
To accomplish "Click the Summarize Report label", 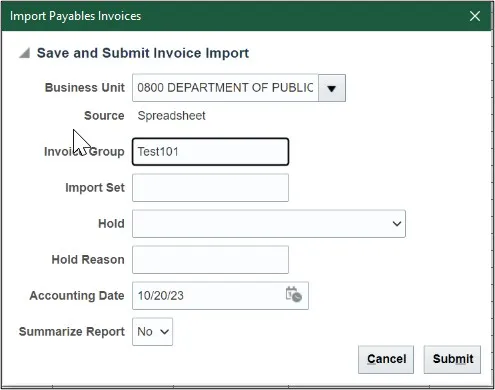I will coord(72,331).
